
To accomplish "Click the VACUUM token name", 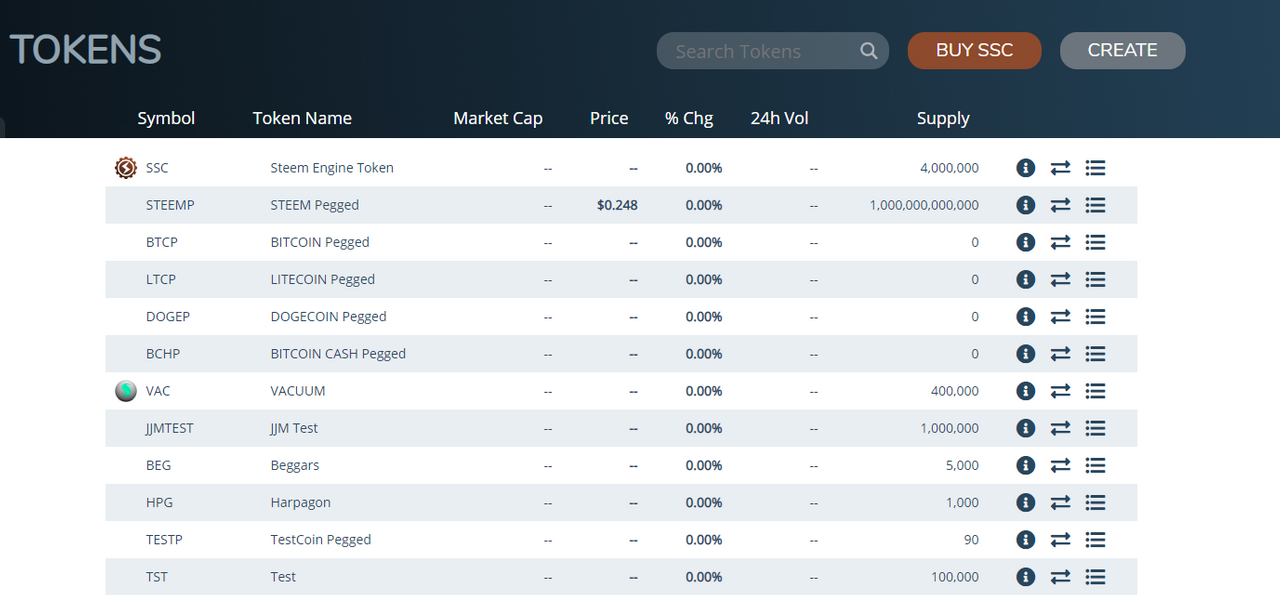I will (x=298, y=391).
